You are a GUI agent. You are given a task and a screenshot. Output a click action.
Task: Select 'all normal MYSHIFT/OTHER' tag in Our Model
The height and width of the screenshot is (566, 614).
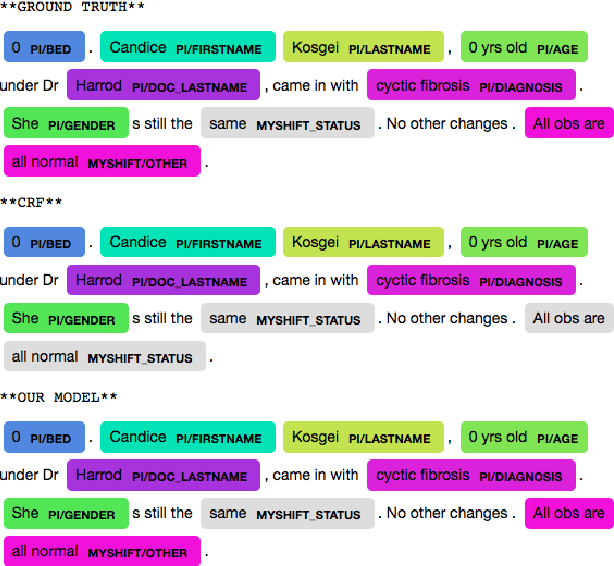pos(101,551)
